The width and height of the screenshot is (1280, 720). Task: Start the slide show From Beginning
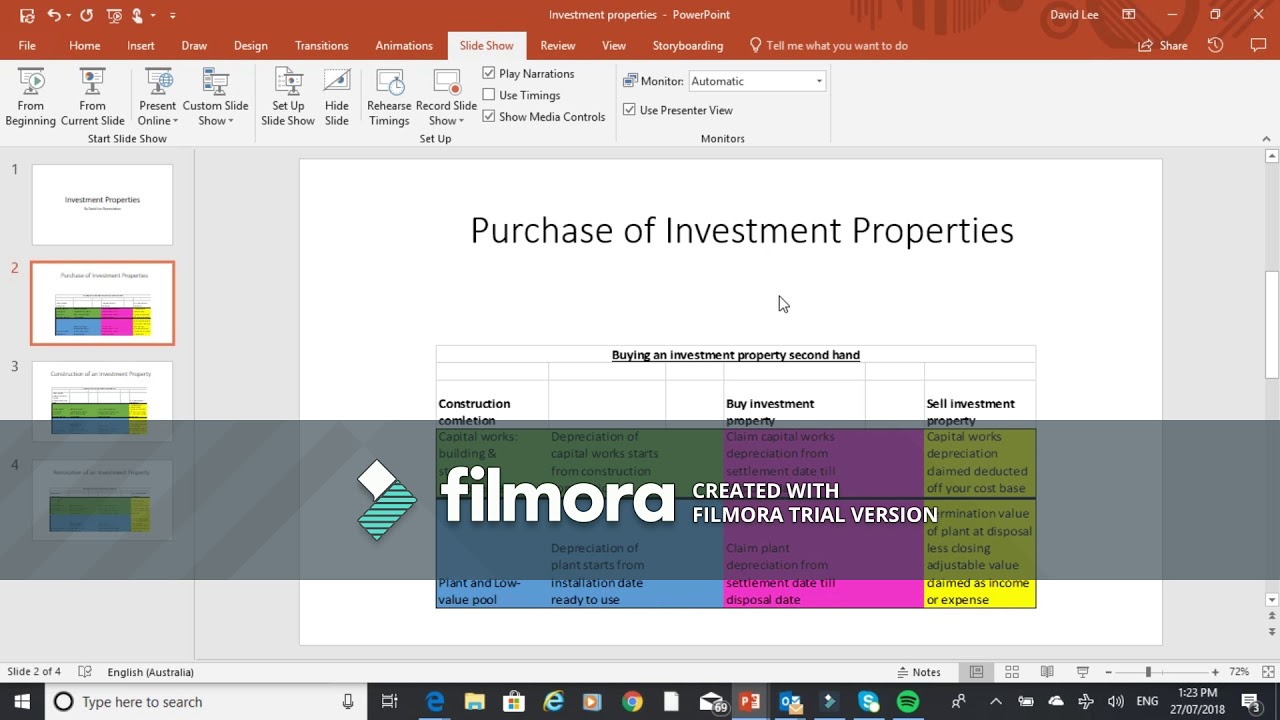(x=31, y=97)
